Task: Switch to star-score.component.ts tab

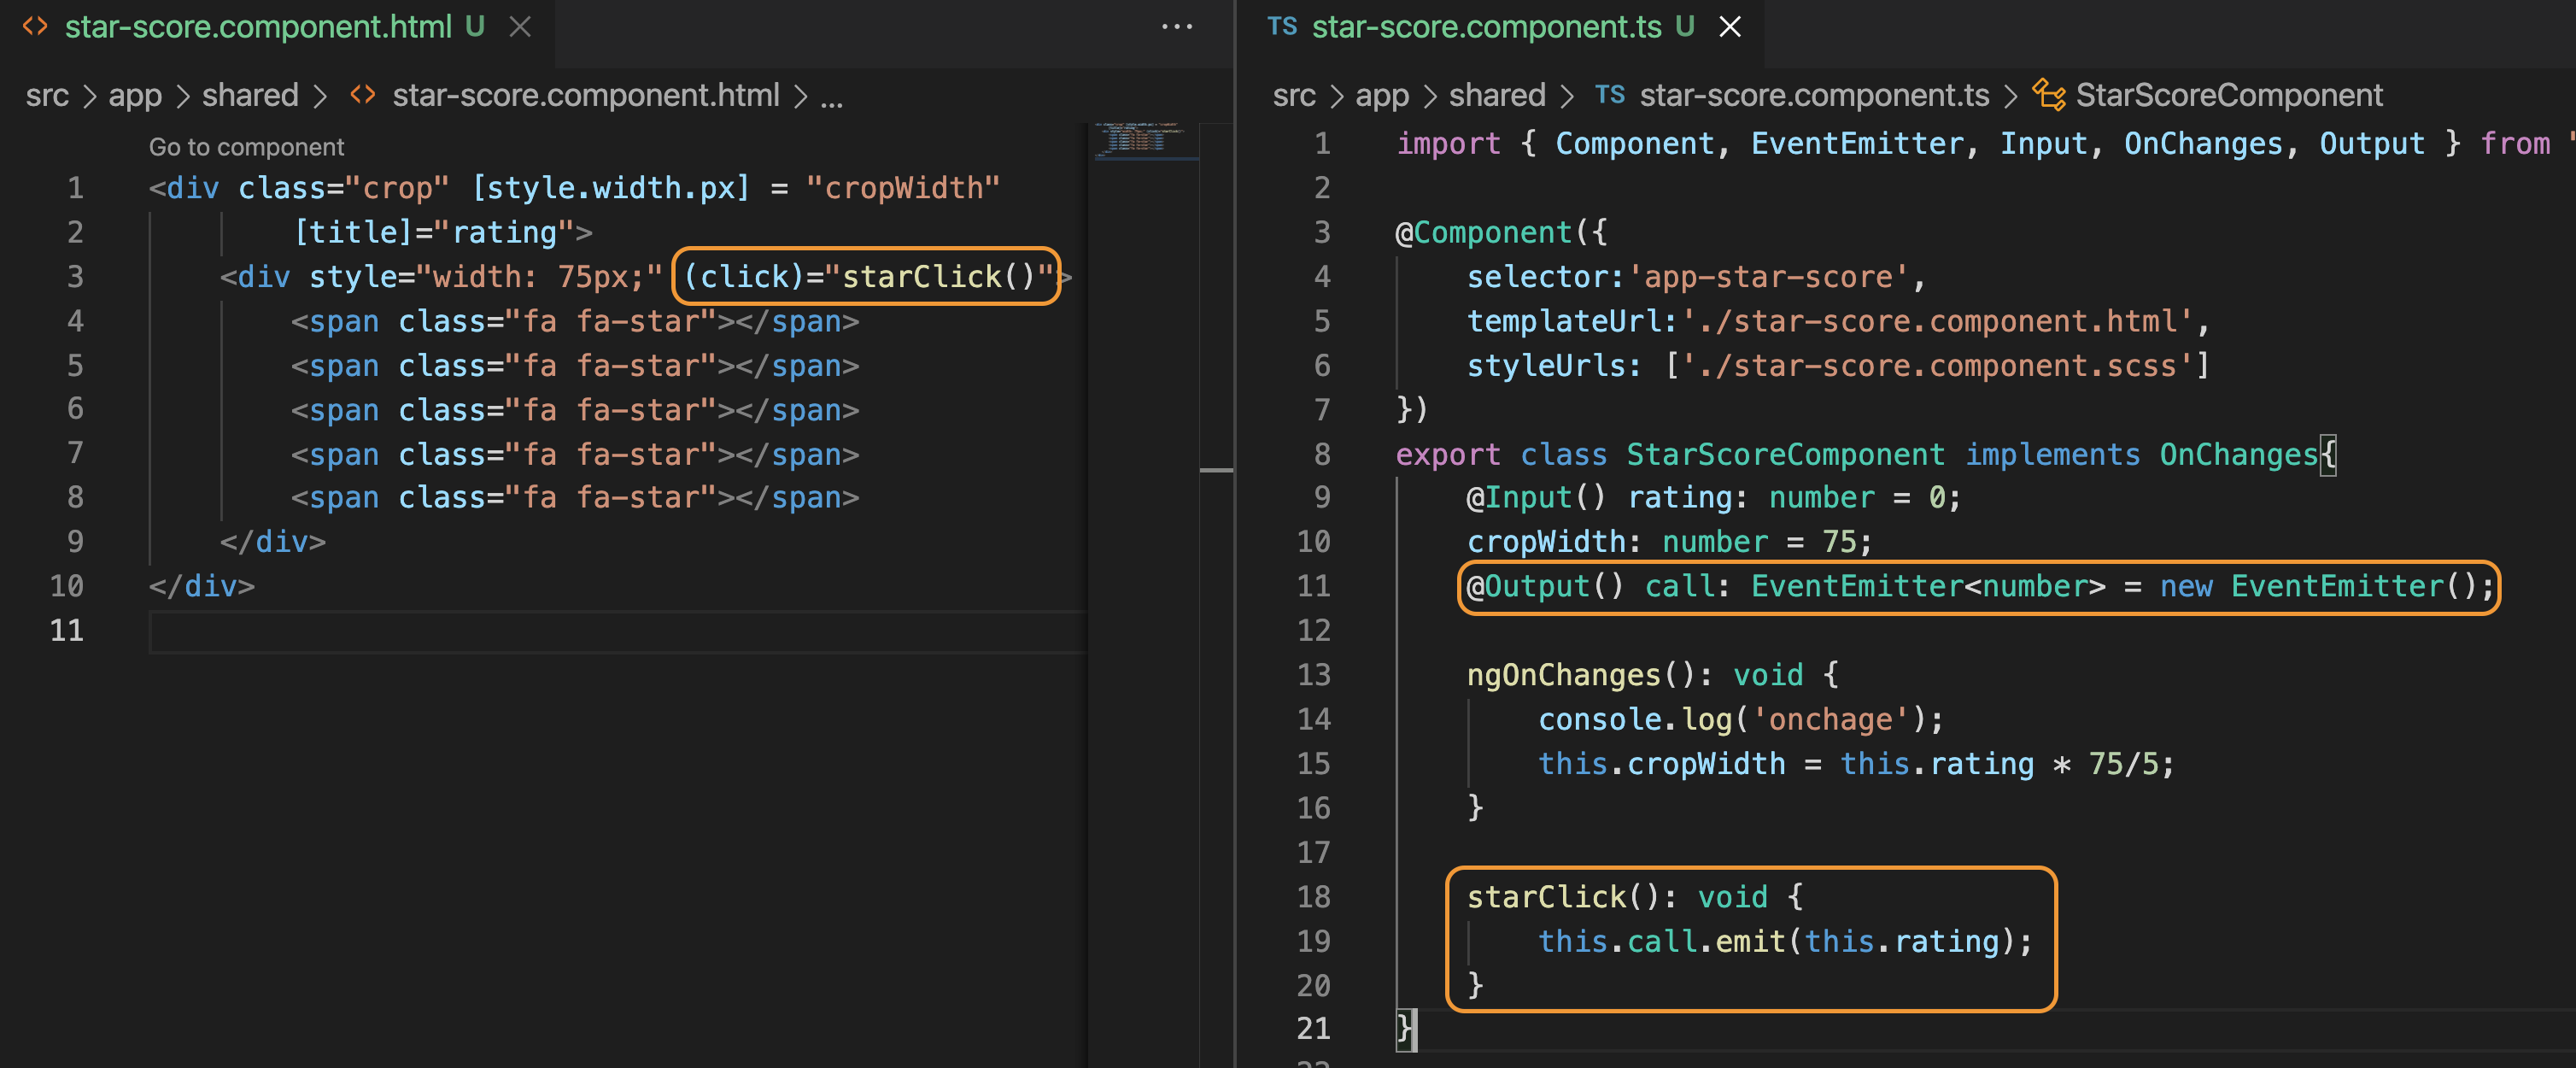Action: point(1486,27)
